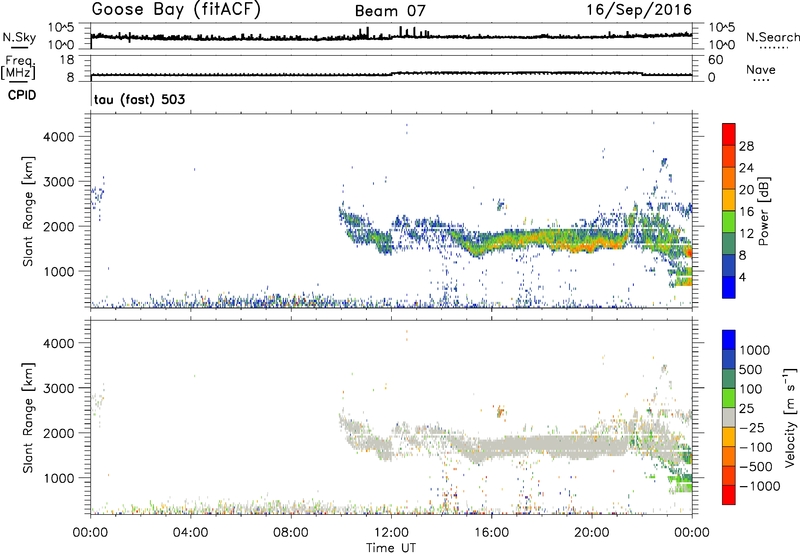Click the '08:00' time tick label

(291, 533)
